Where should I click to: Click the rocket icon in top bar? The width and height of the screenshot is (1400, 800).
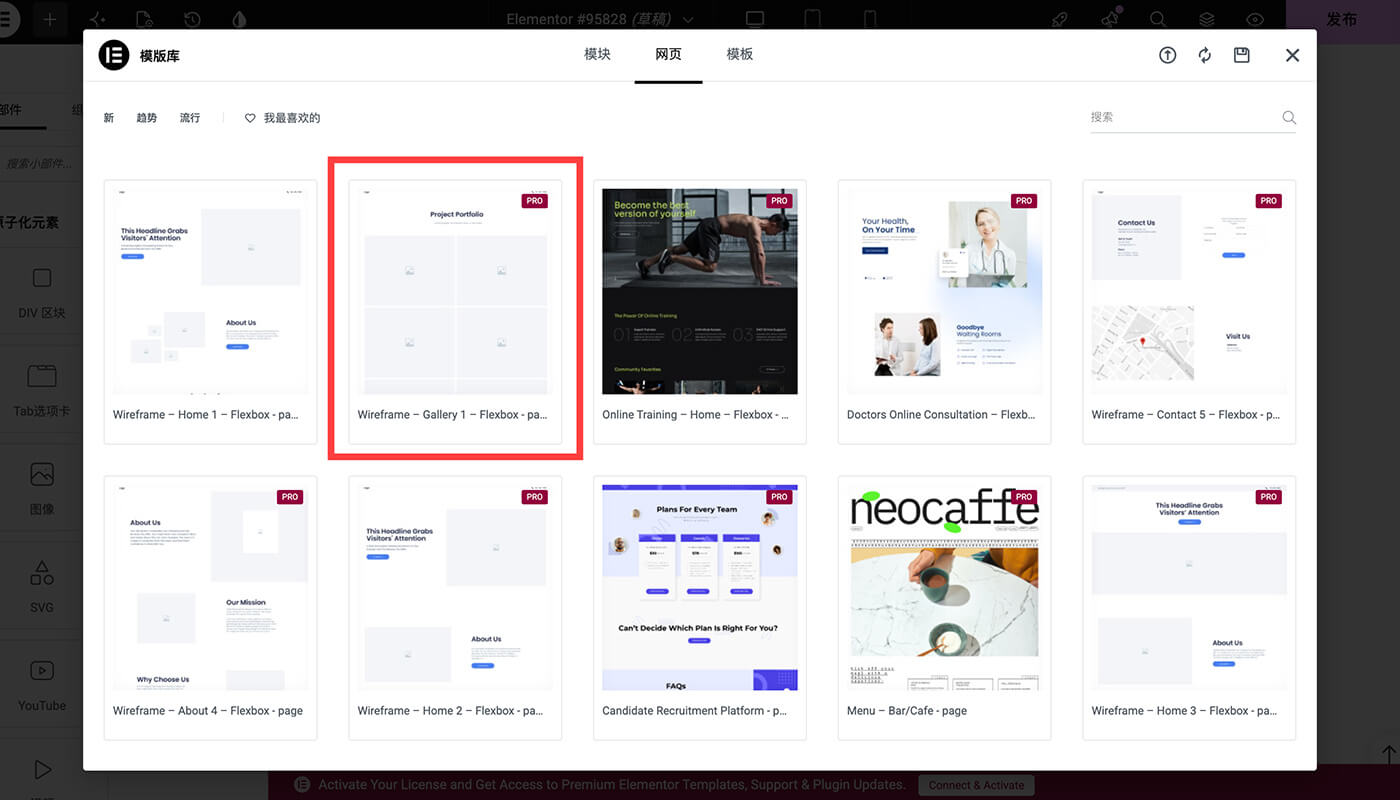(1059, 19)
